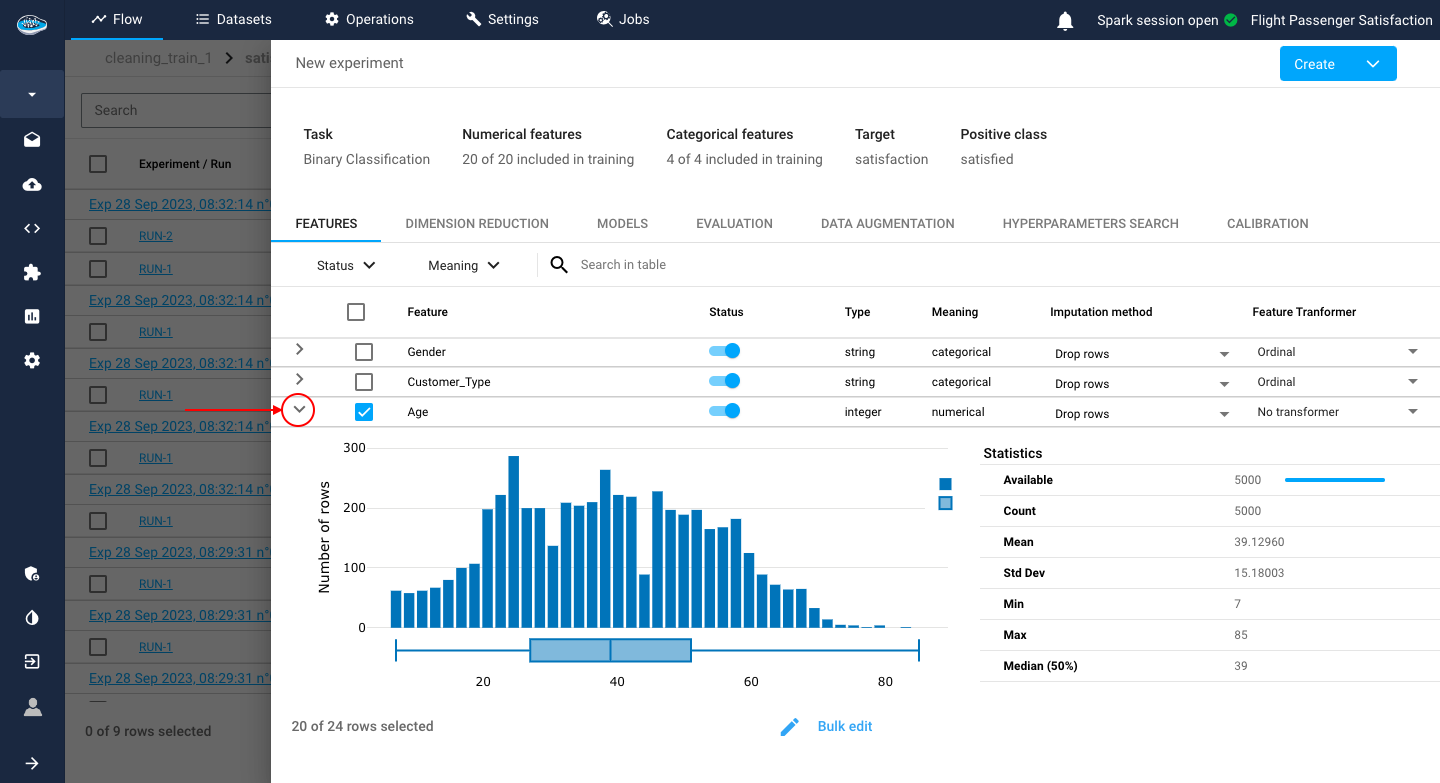Open the bar chart sidebar icon
The width and height of the screenshot is (1440, 783).
point(32,316)
